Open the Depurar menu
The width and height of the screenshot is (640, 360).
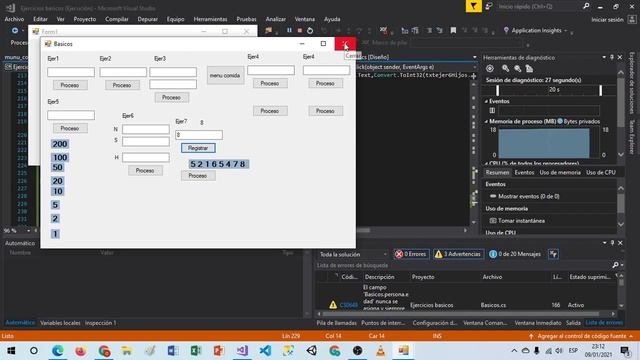tap(148, 19)
